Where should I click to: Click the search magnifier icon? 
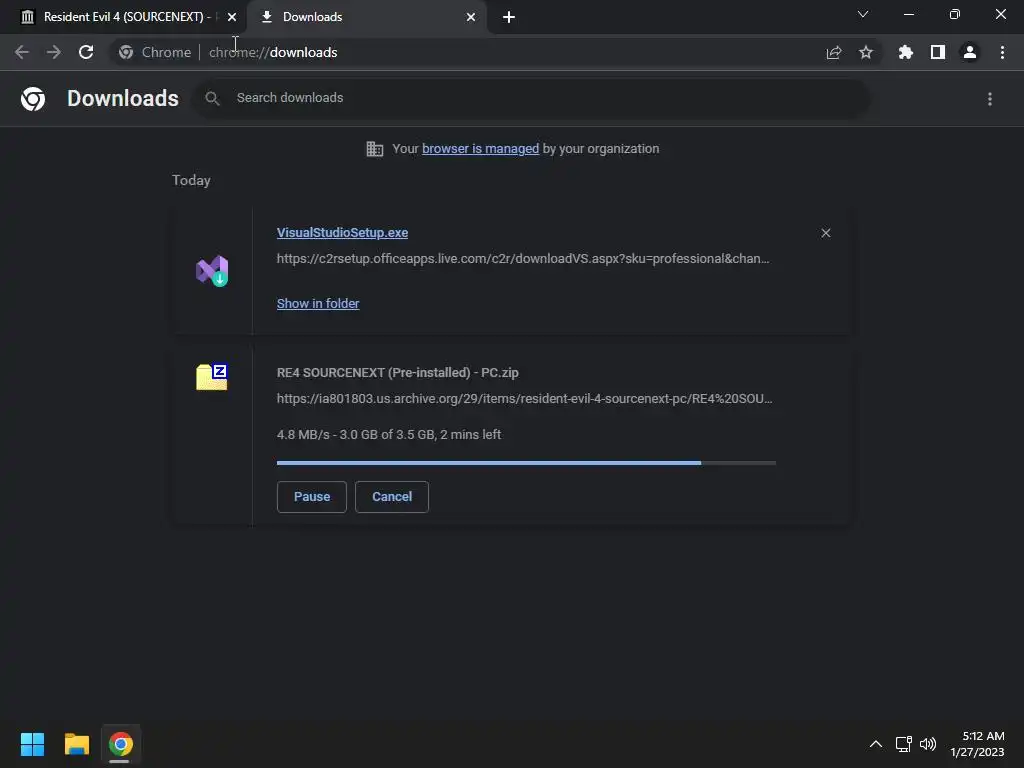tap(212, 99)
